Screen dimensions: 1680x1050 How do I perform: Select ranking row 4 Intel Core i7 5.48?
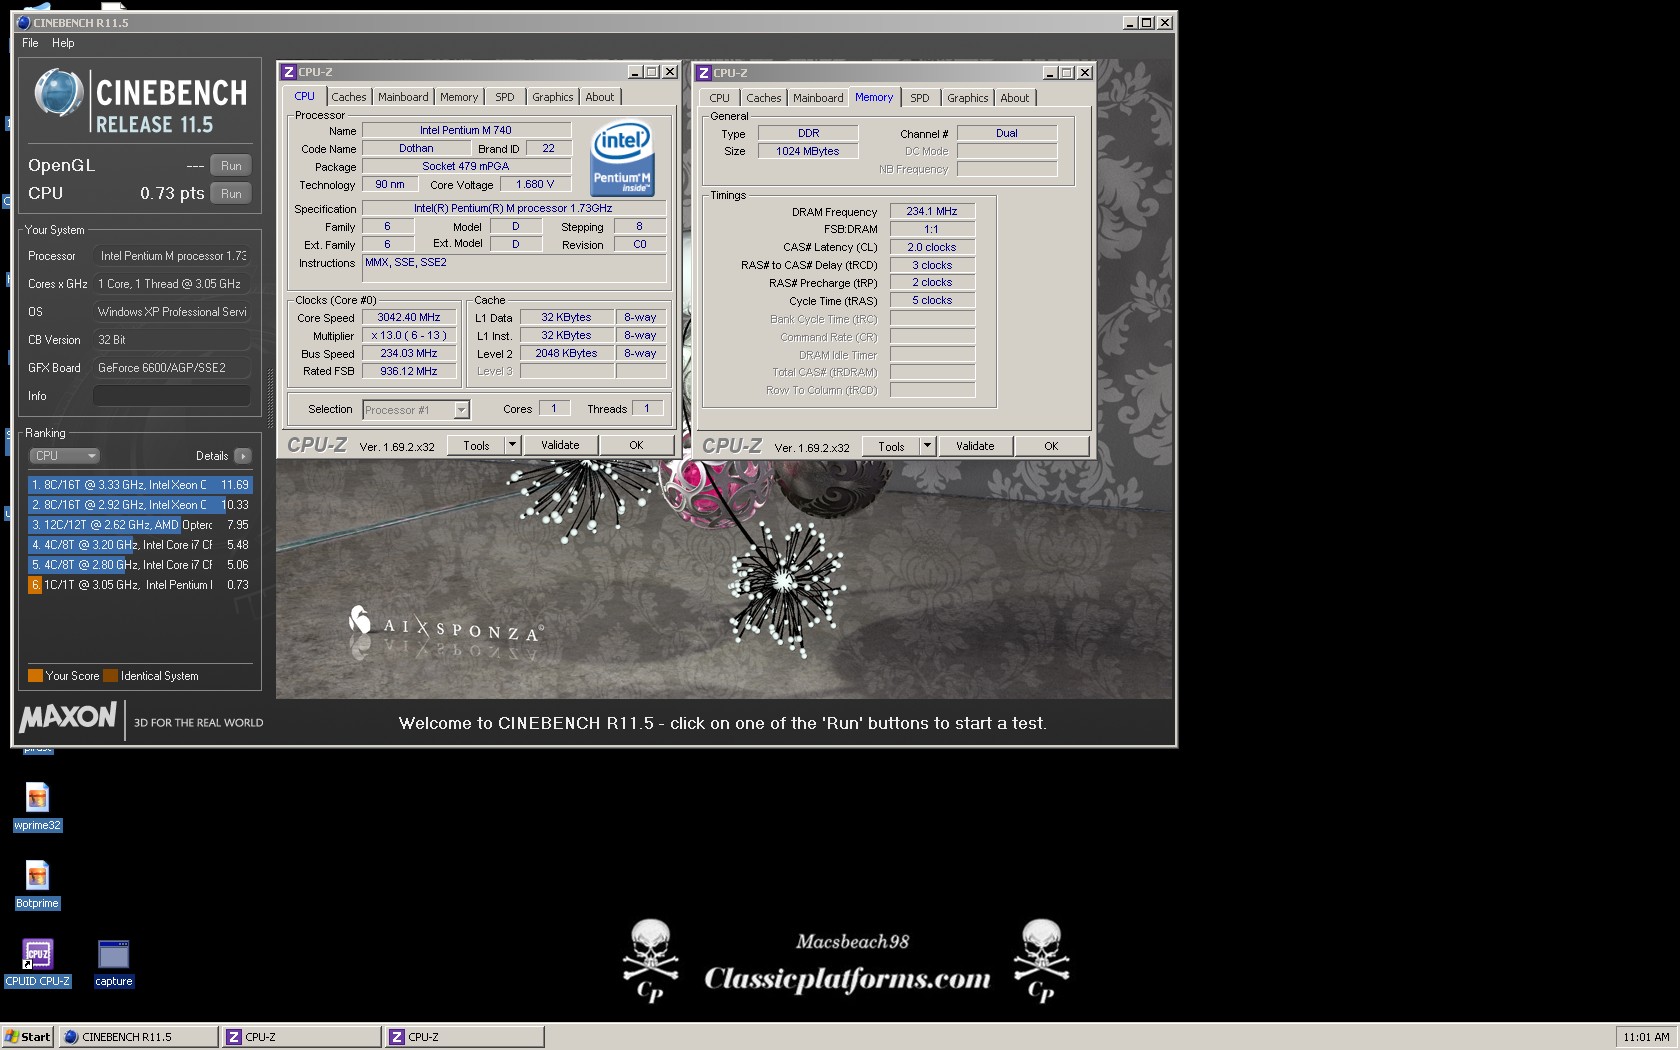coord(140,545)
